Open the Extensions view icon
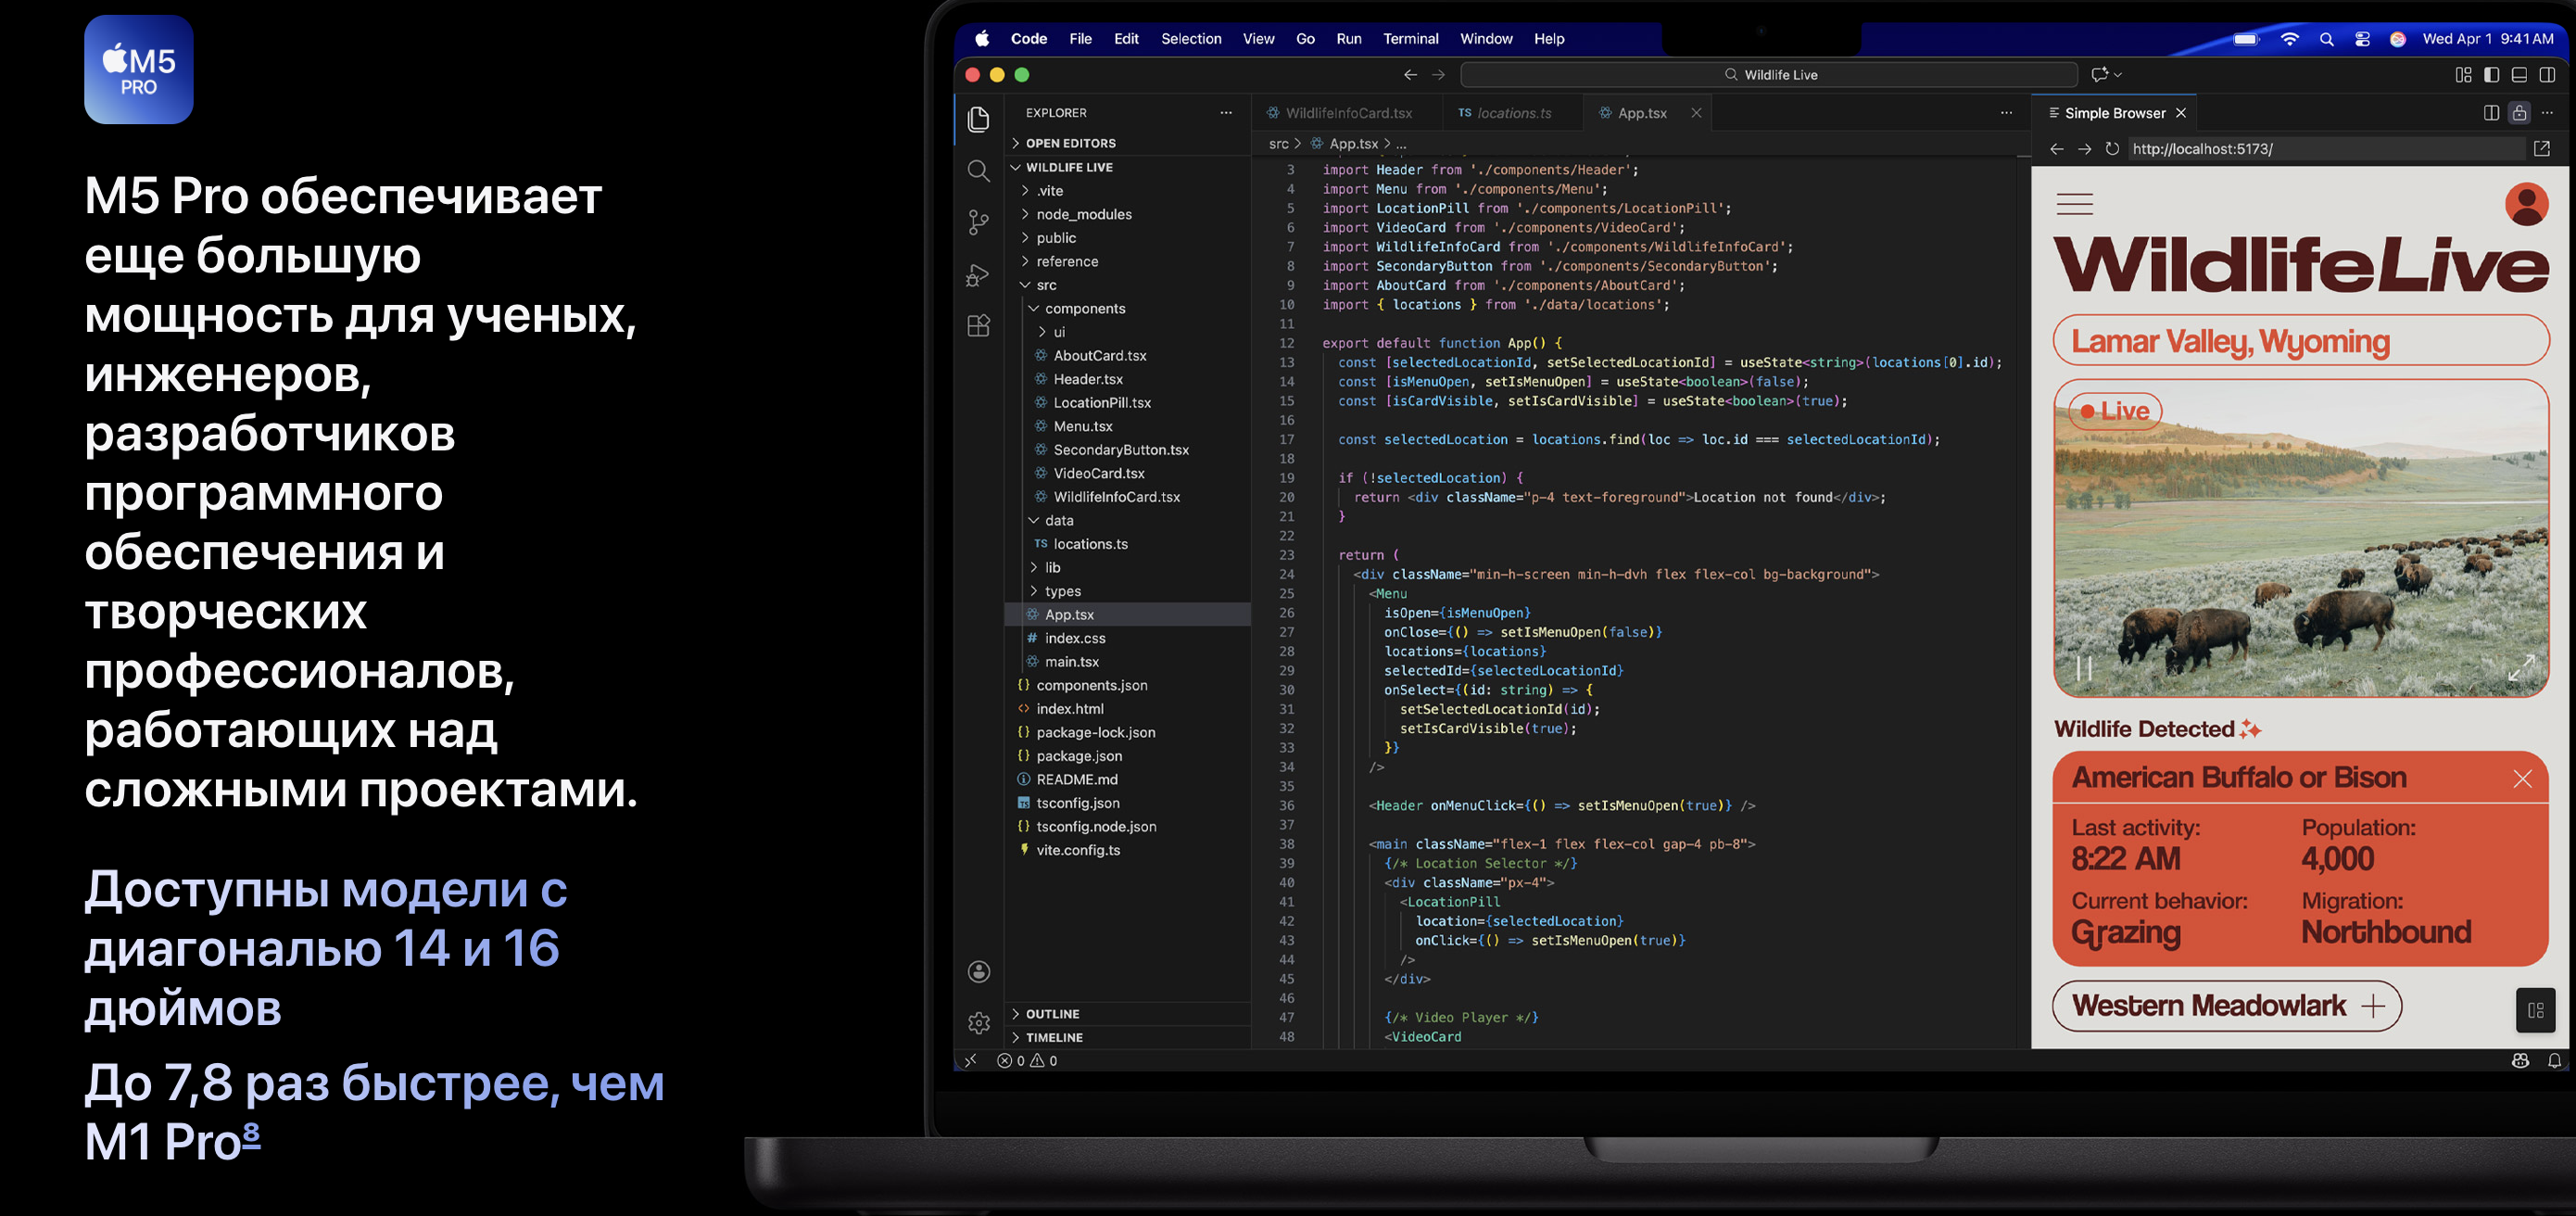Viewport: 2576px width, 1216px height. tap(978, 326)
